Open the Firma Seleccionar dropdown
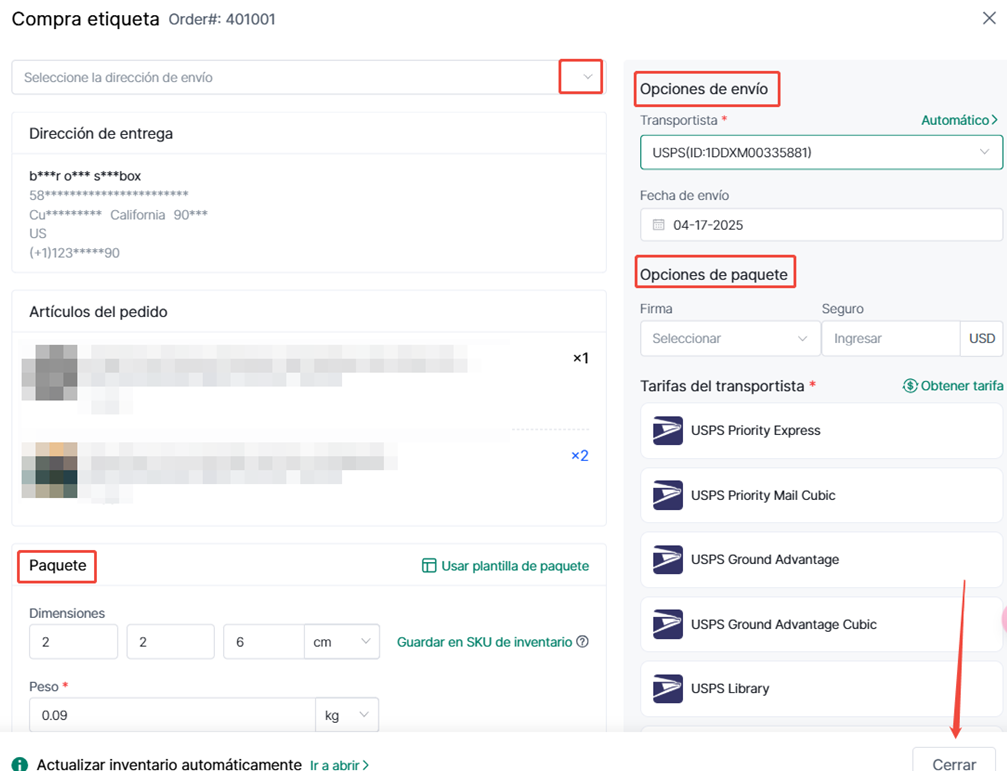This screenshot has width=1007, height=778. [x=730, y=339]
